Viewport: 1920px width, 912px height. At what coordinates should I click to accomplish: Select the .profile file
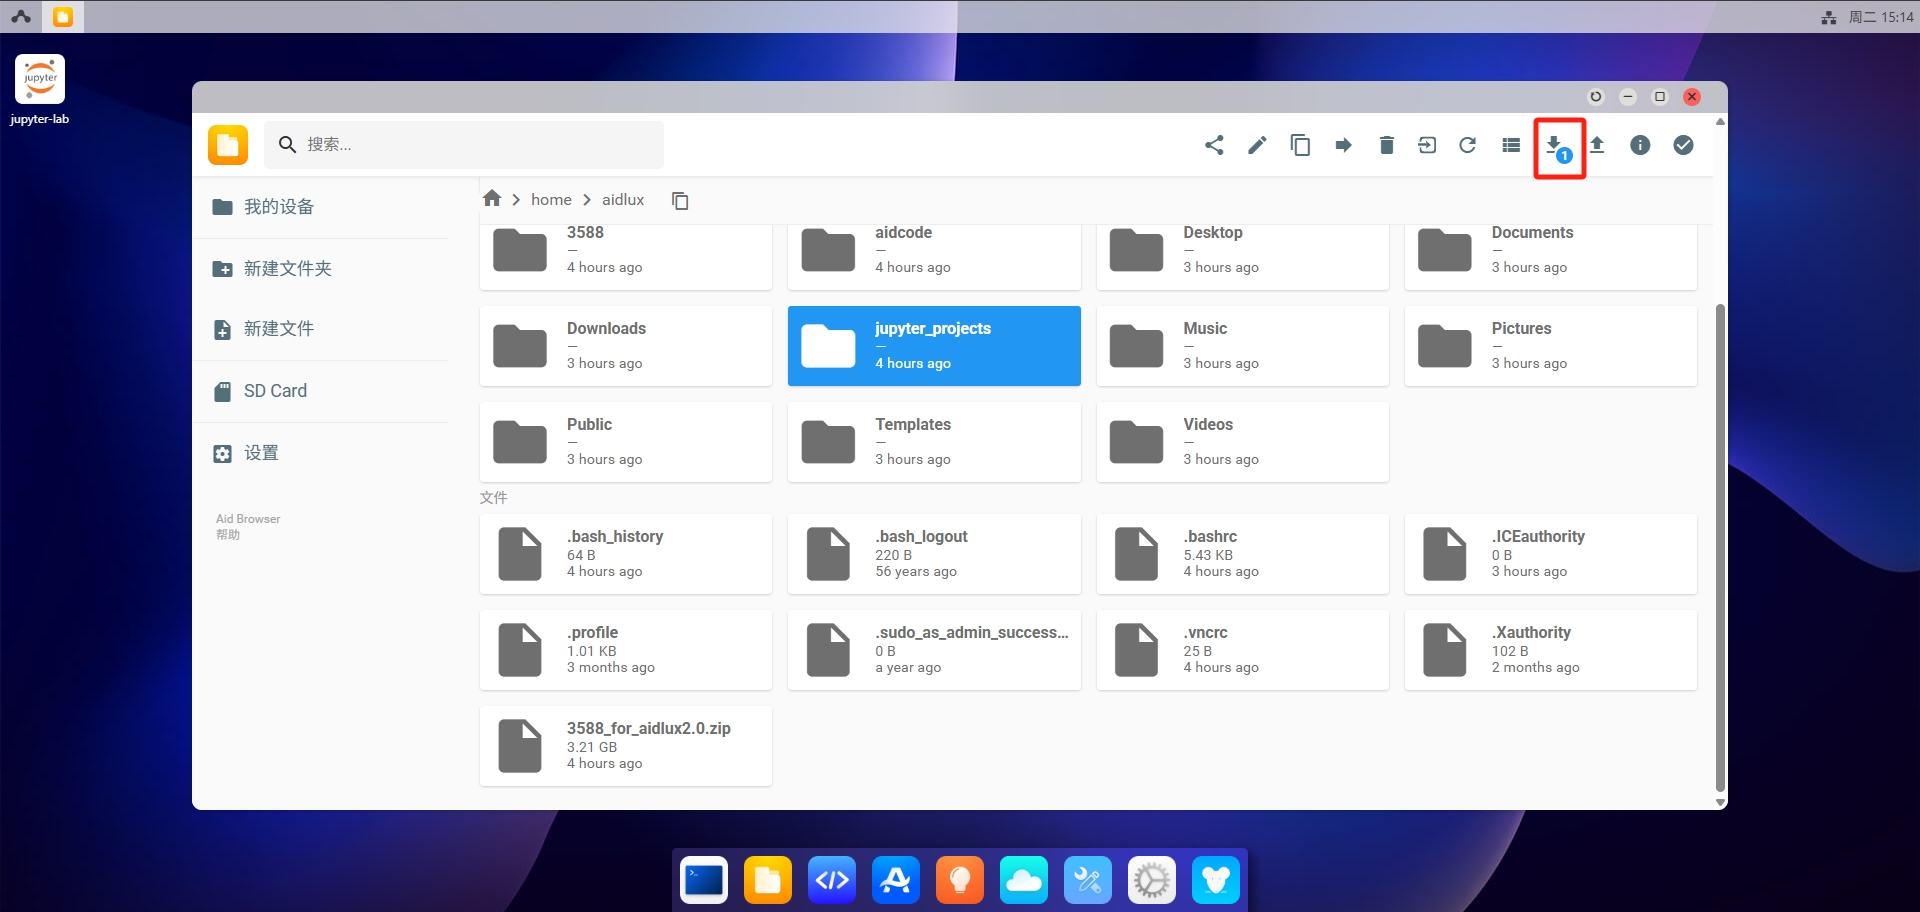pos(626,650)
